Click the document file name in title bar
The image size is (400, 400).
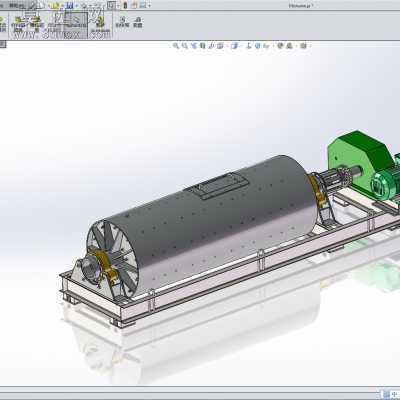[x=301, y=6]
